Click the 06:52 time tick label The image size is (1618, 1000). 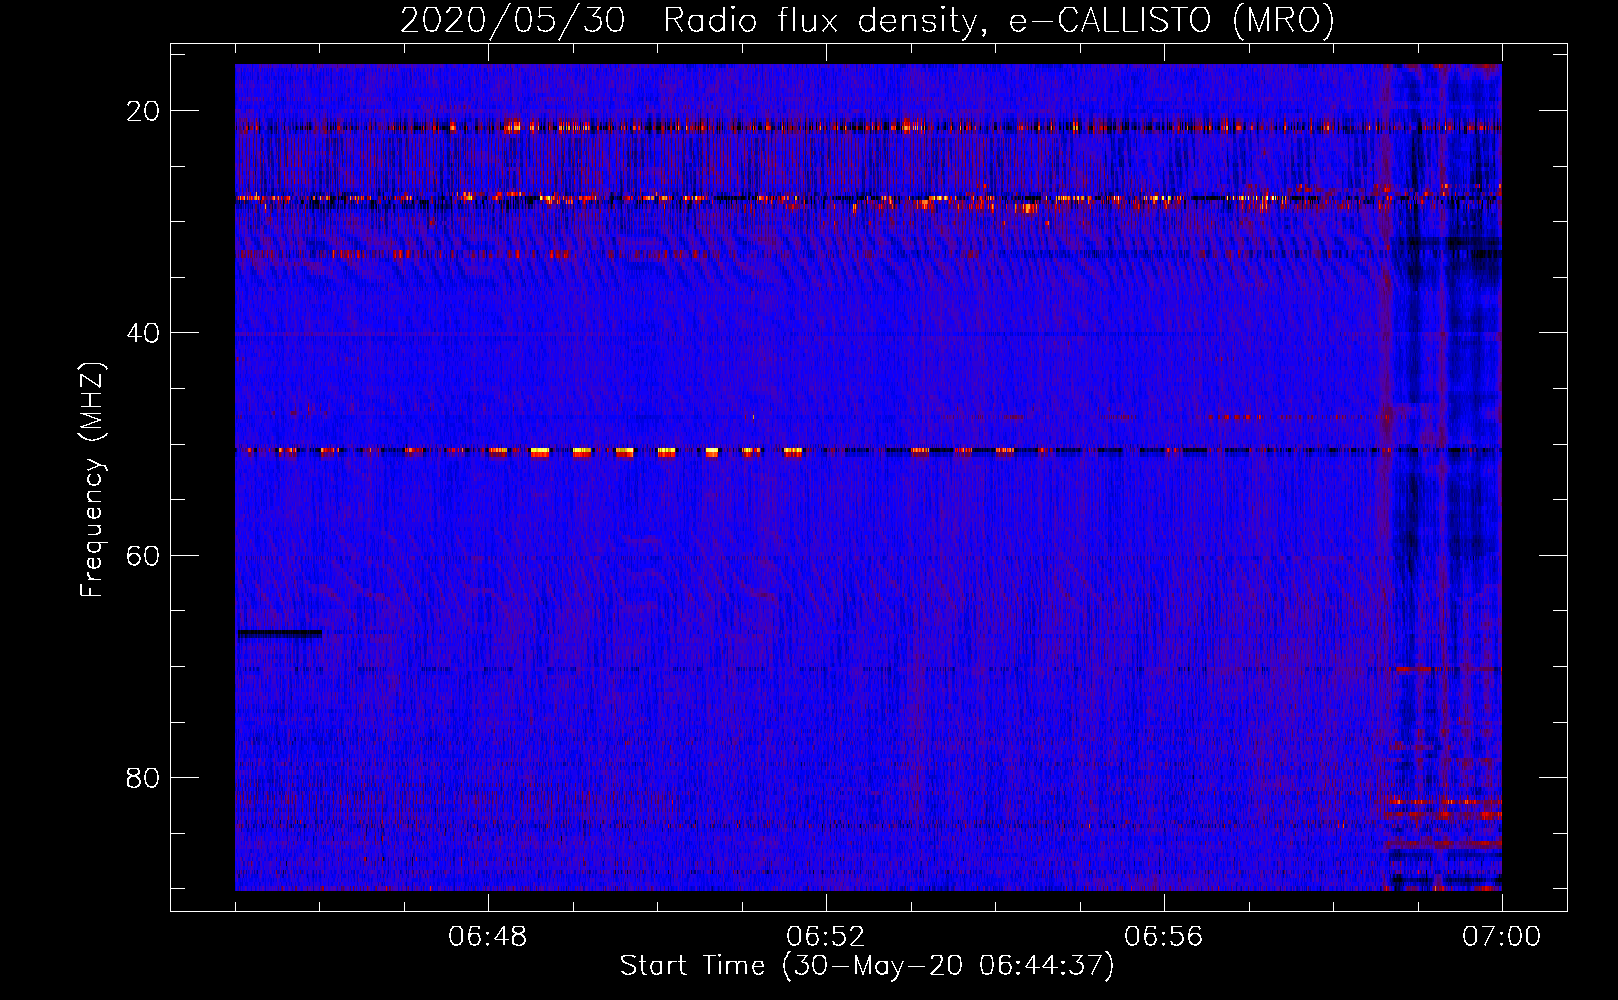[x=826, y=937]
